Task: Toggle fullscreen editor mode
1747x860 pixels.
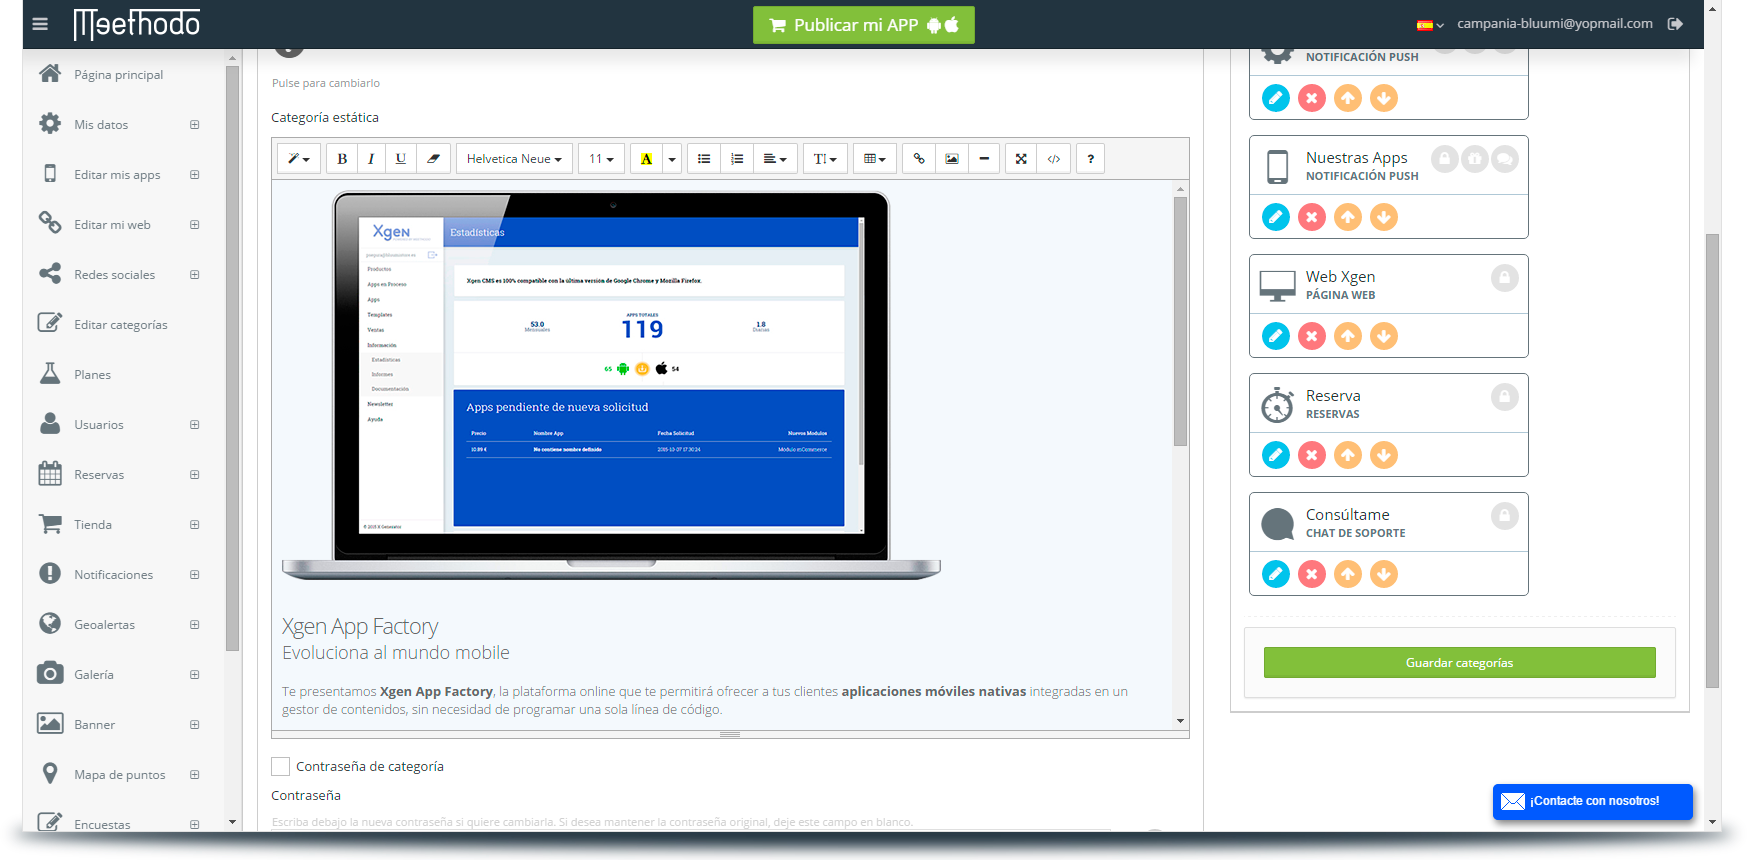Action: (x=1021, y=159)
